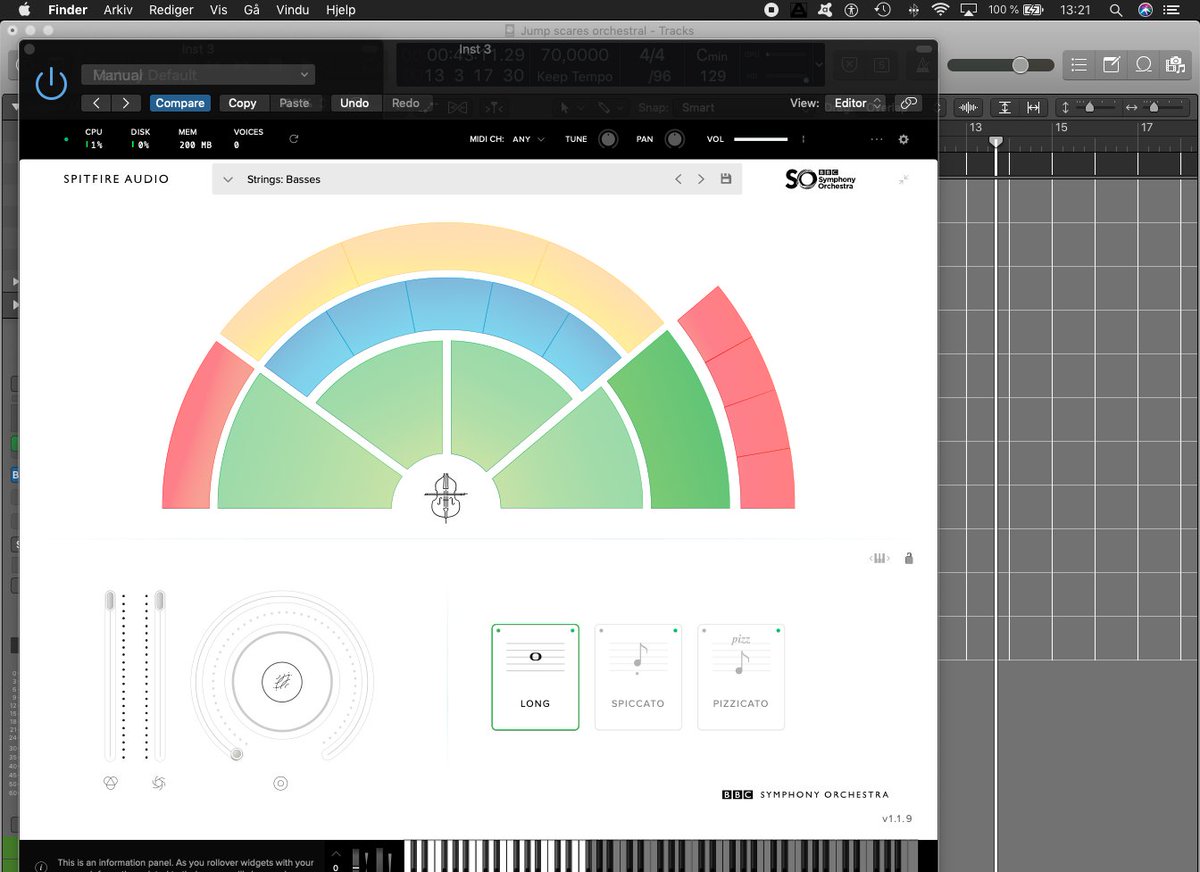Click the Undo button
The image size is (1200, 872).
tap(354, 103)
